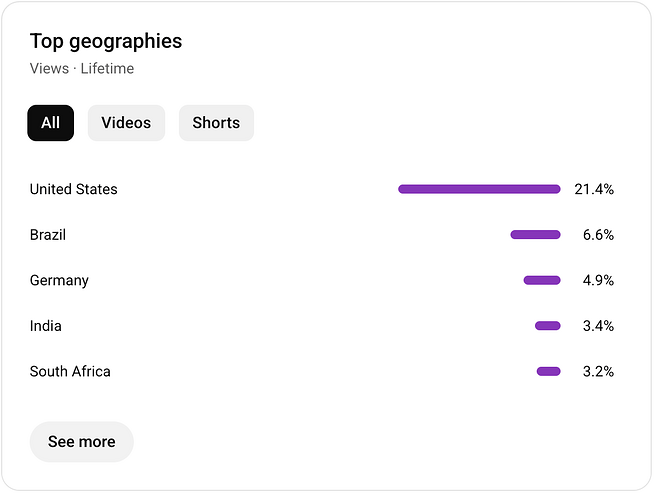Screen dimensions: 661x500
Task: Click the Germany country label
Action: click(59, 281)
